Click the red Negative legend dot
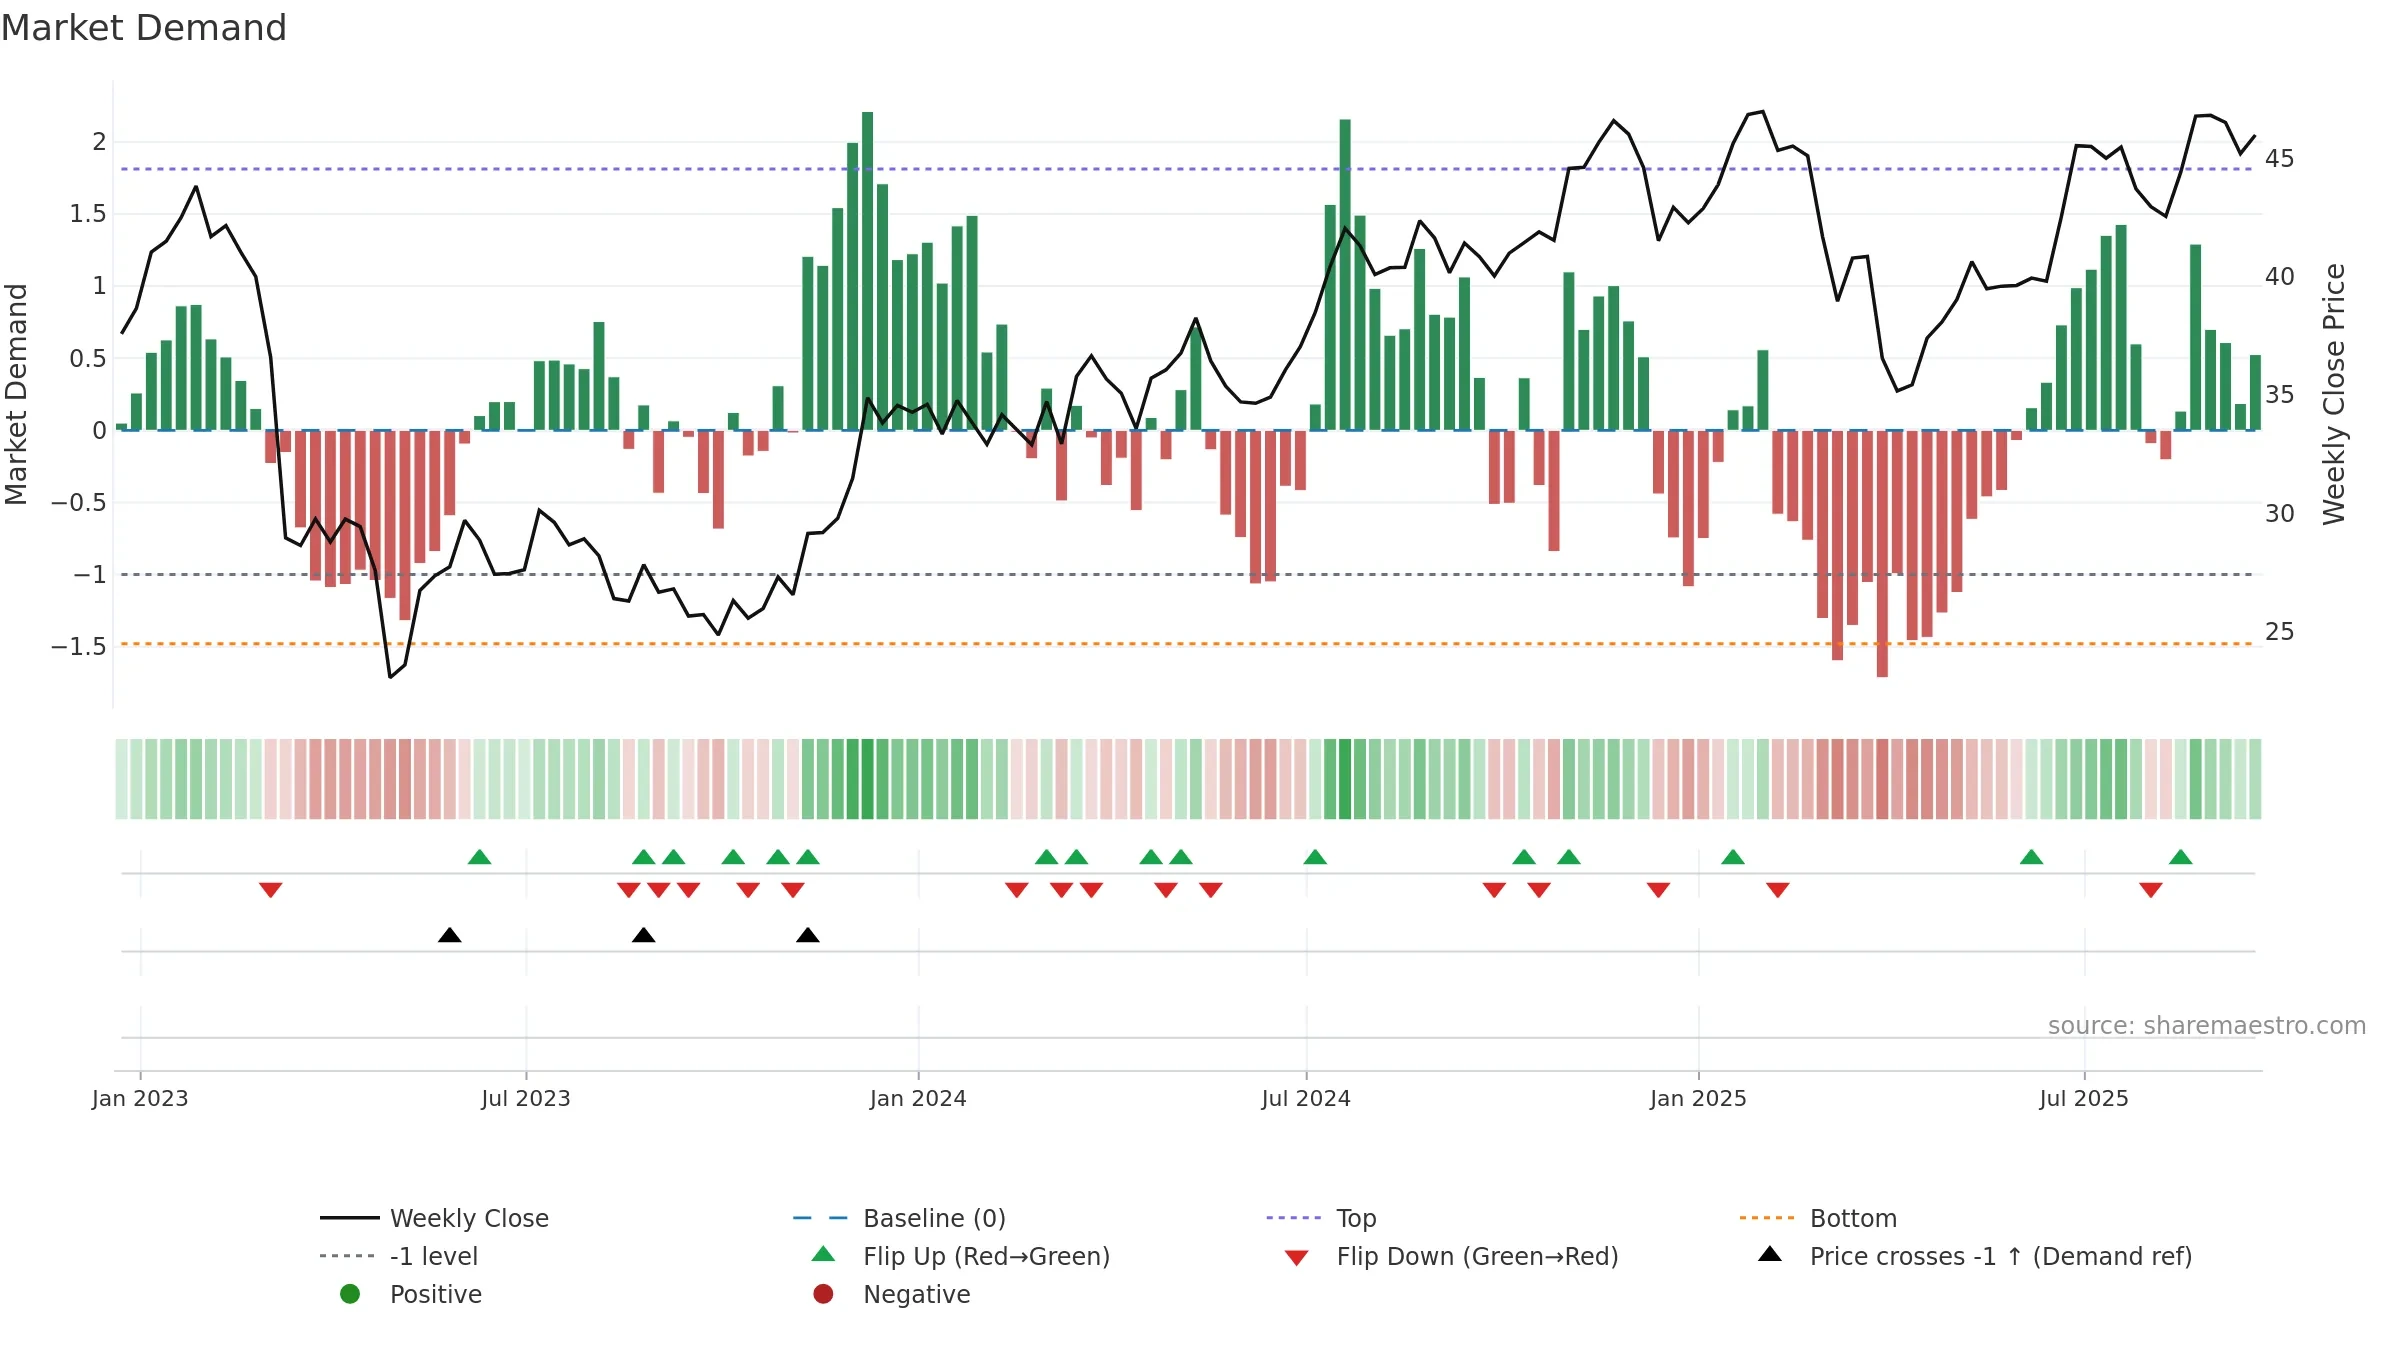Image resolution: width=2400 pixels, height=1350 pixels. pyautogui.click(x=823, y=1294)
